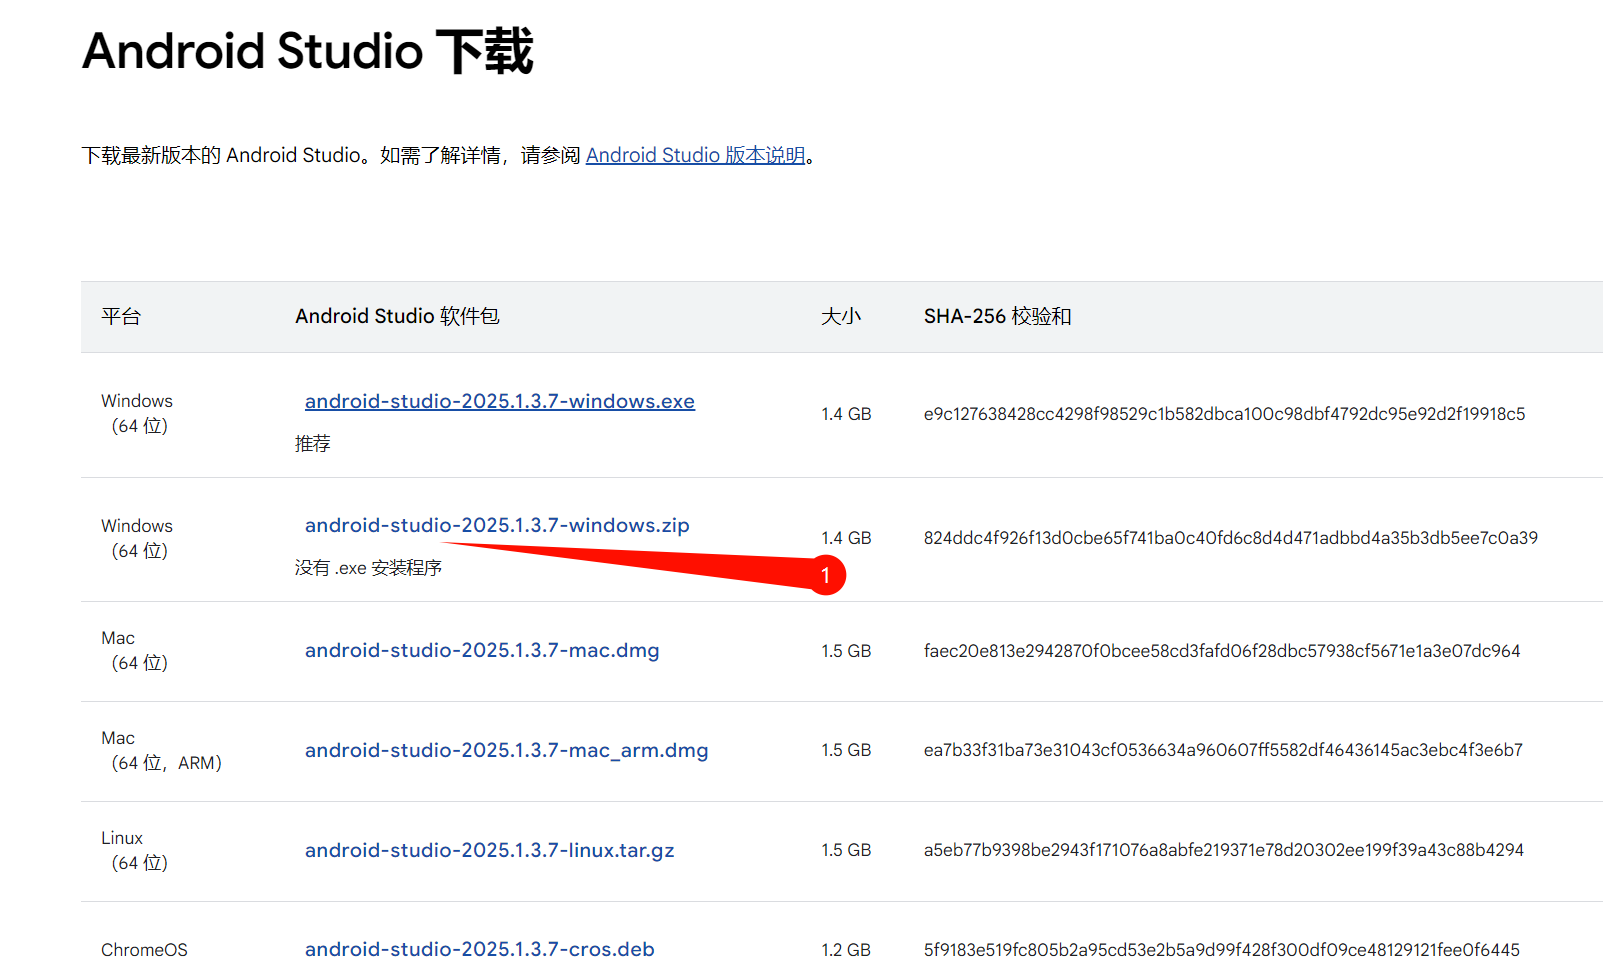Select the checksum starting with ea7b33f31ba7
Screen dimensions: 1603x977
[1223, 750]
